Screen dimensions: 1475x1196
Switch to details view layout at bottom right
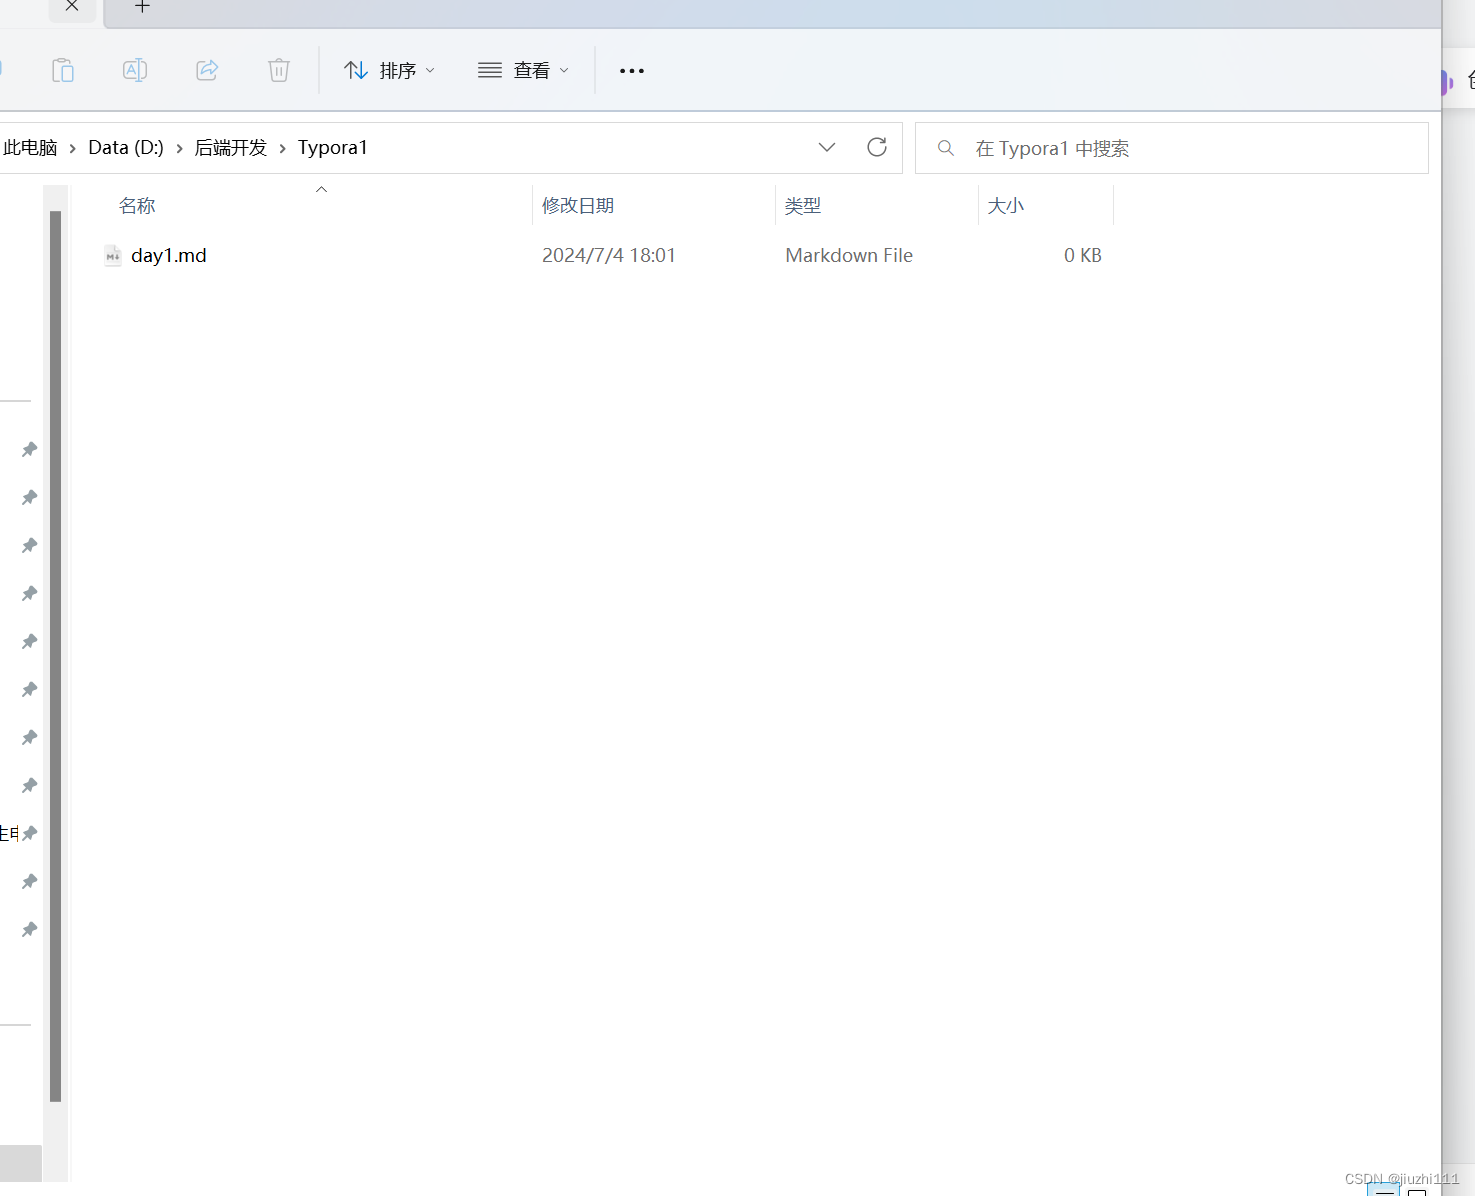1383,1191
